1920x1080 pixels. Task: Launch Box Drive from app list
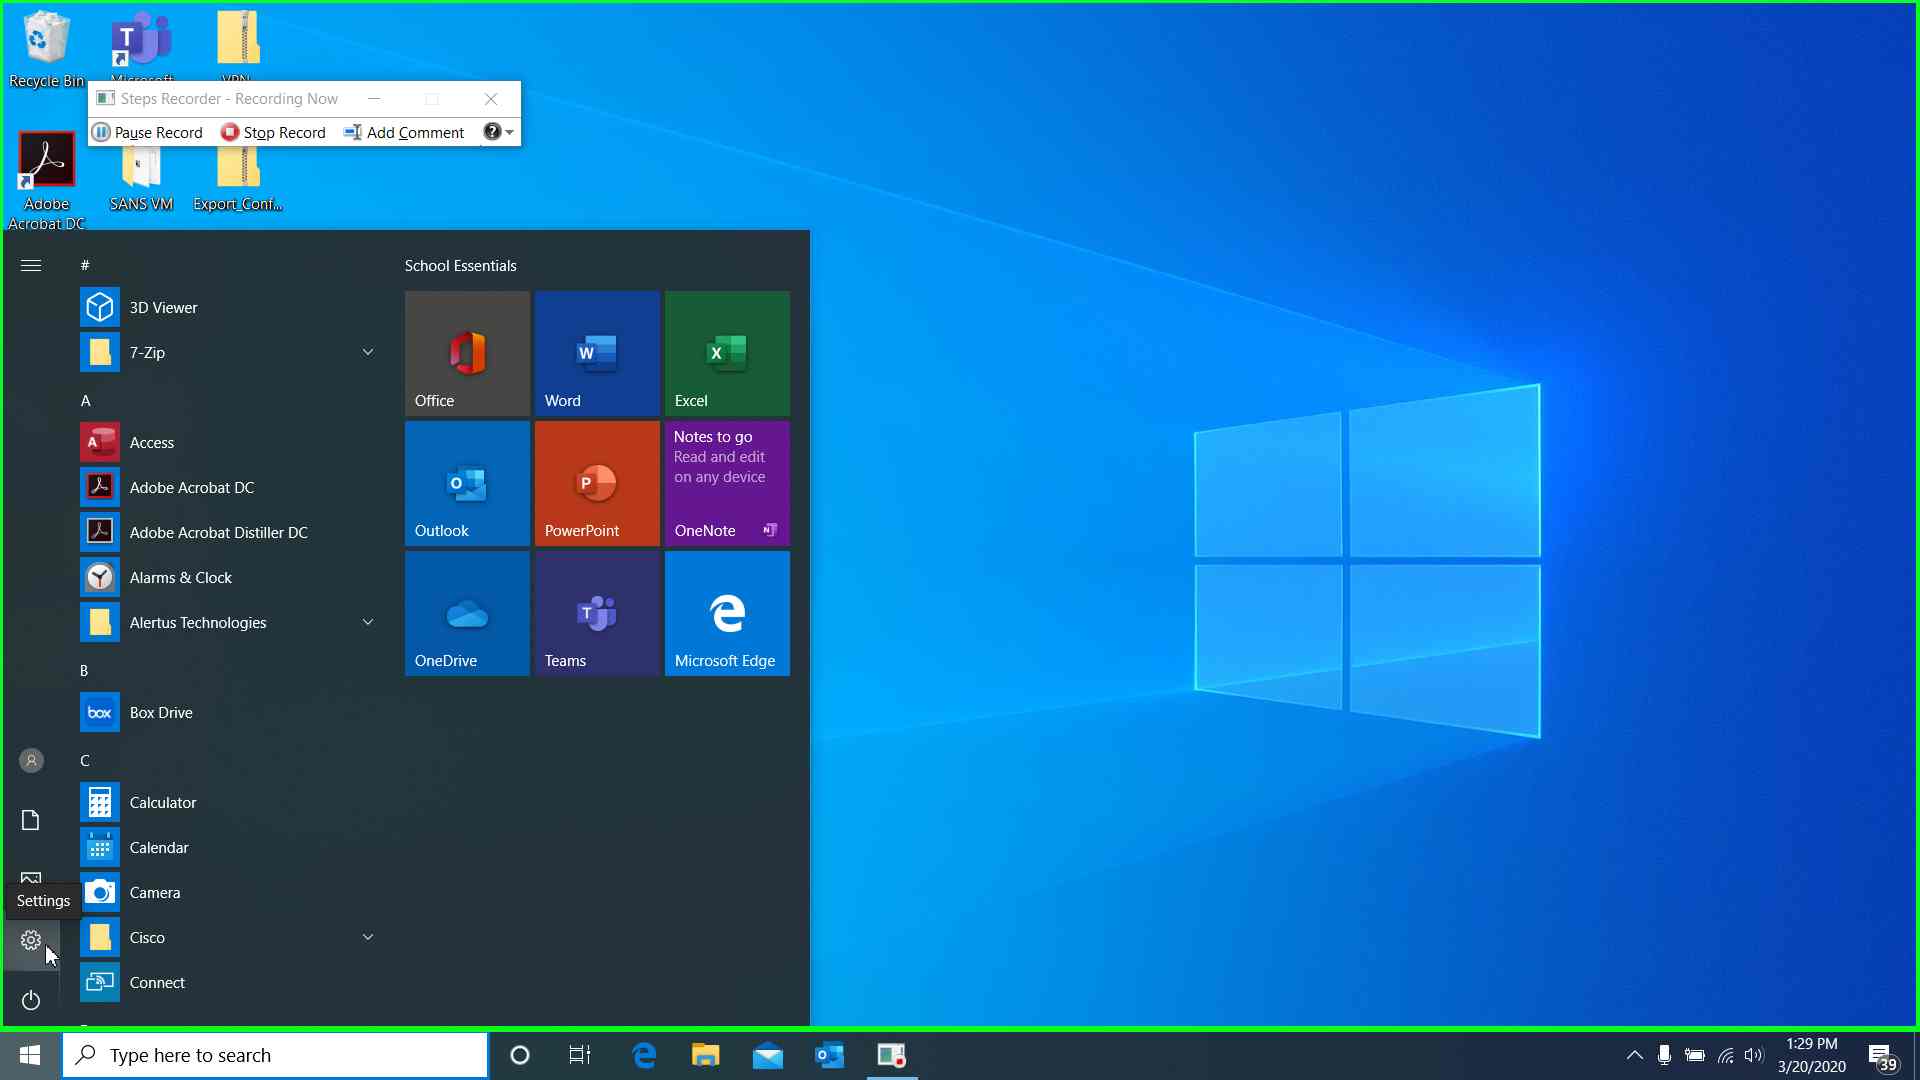click(x=229, y=712)
